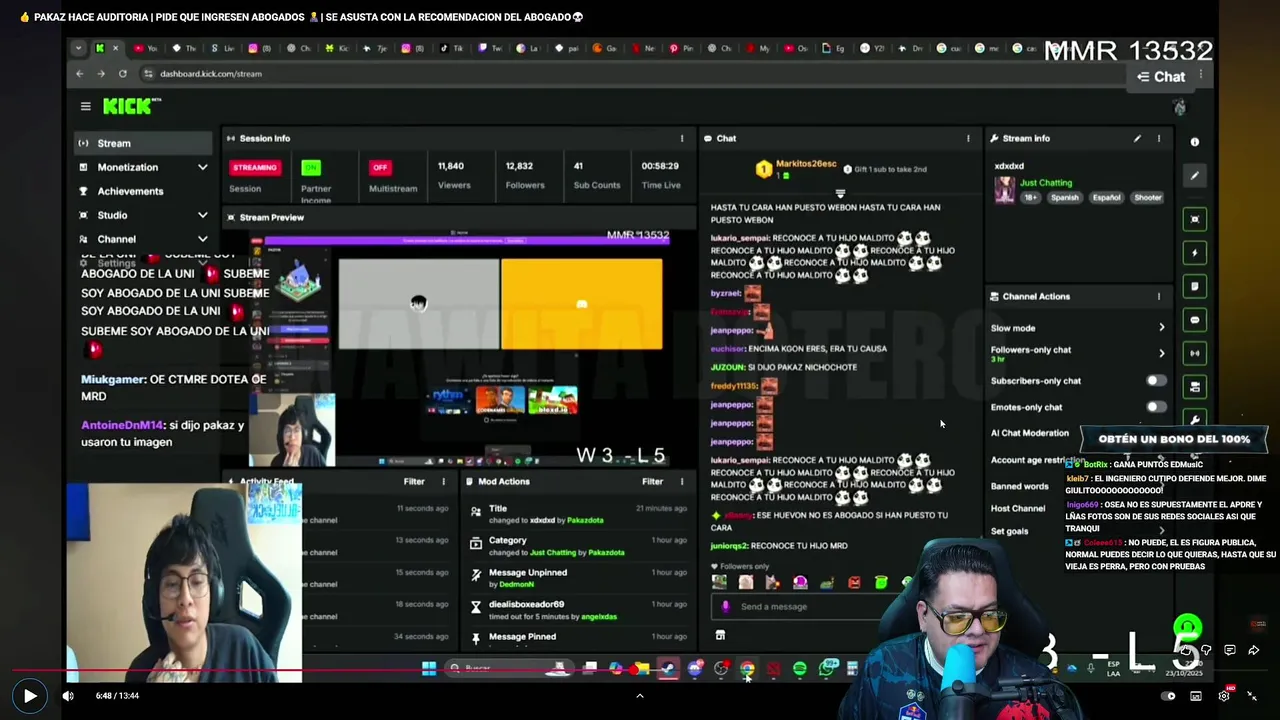Hide the Chat overlay at top right
The width and height of the screenshot is (1280, 720).
[1161, 77]
